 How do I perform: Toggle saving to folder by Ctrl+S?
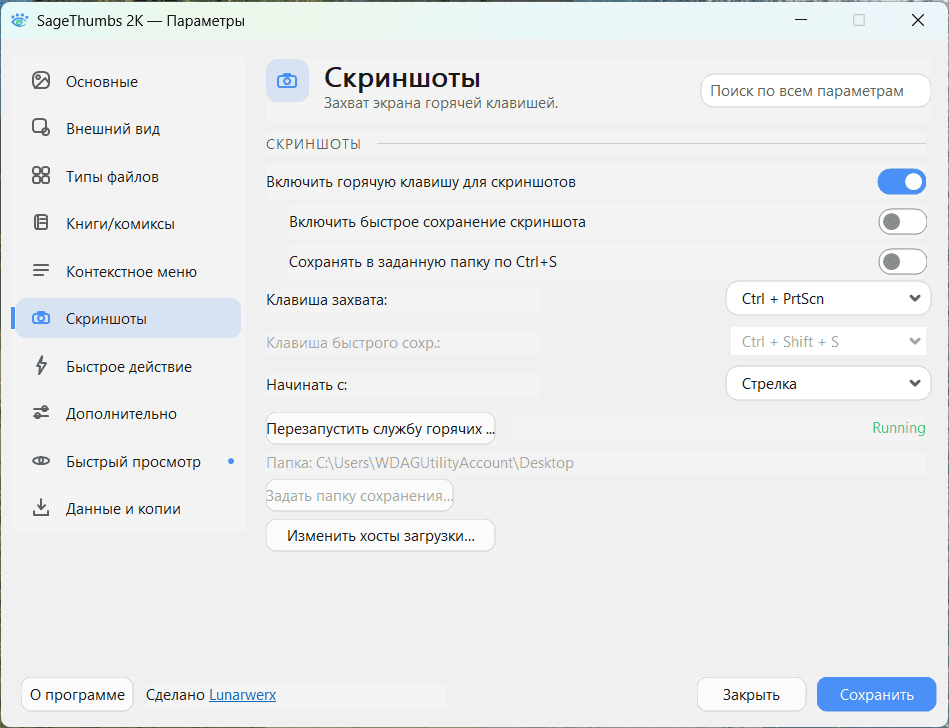pos(902,261)
